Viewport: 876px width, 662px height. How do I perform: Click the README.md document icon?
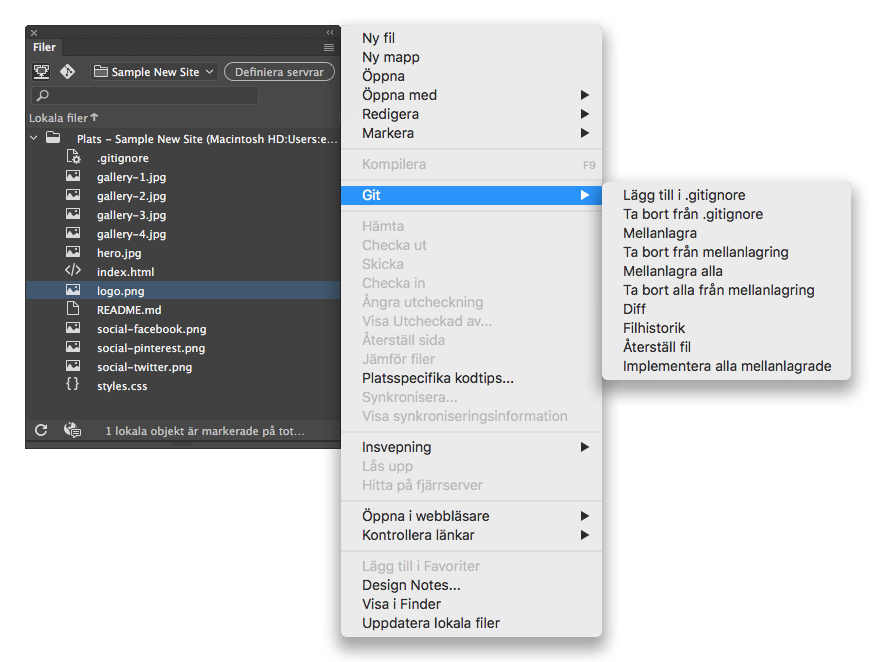73,309
